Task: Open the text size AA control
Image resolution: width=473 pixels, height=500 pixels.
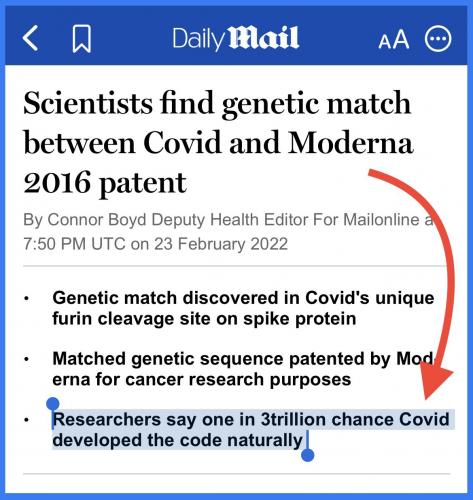Action: (x=394, y=40)
